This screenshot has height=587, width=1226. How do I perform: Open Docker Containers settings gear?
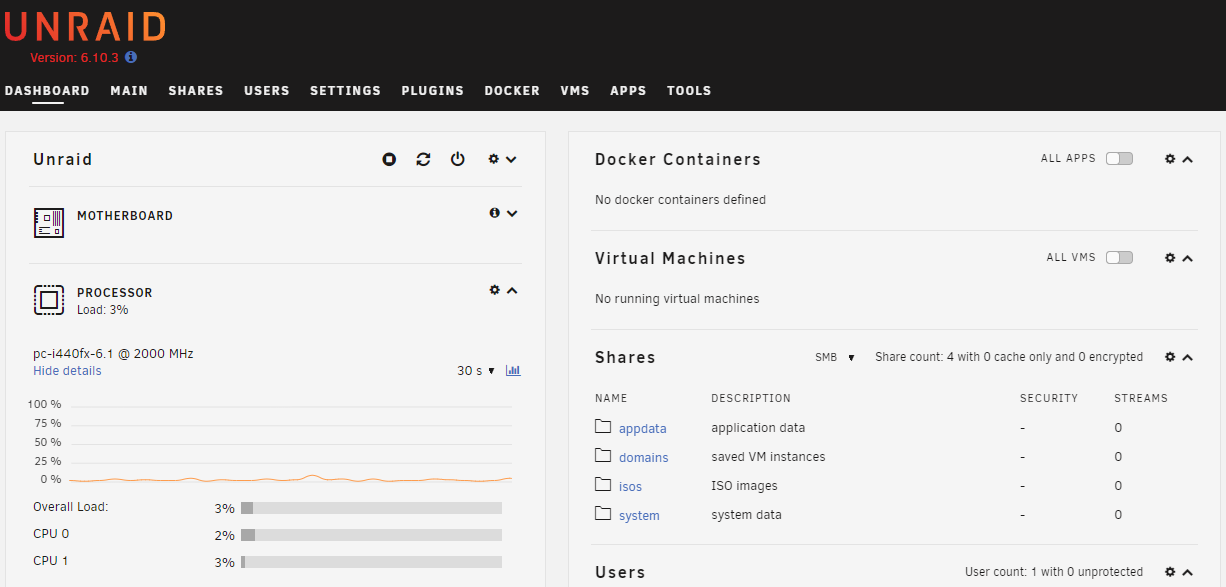coord(1170,159)
